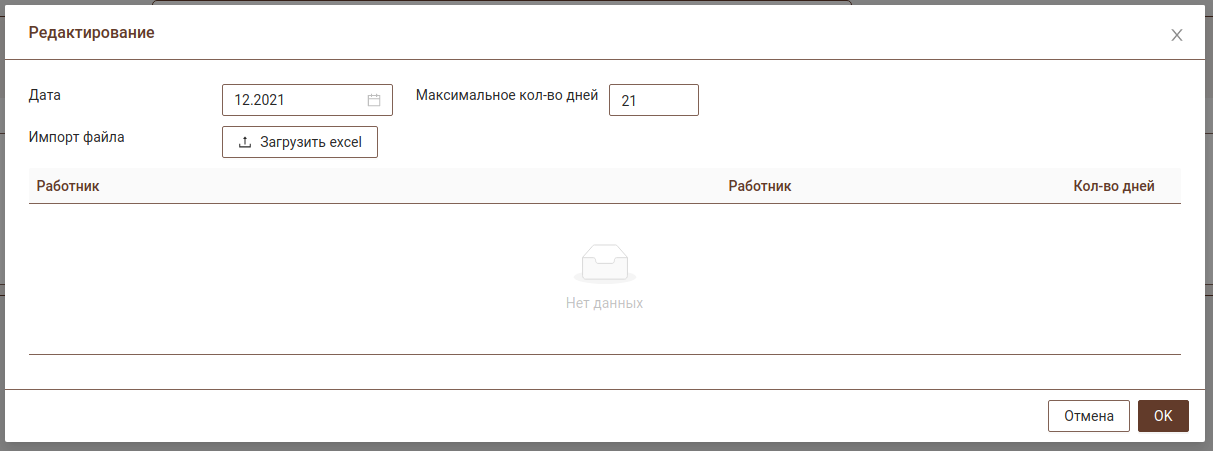Select the first Работник column header
This screenshot has height=451, width=1213.
point(68,186)
